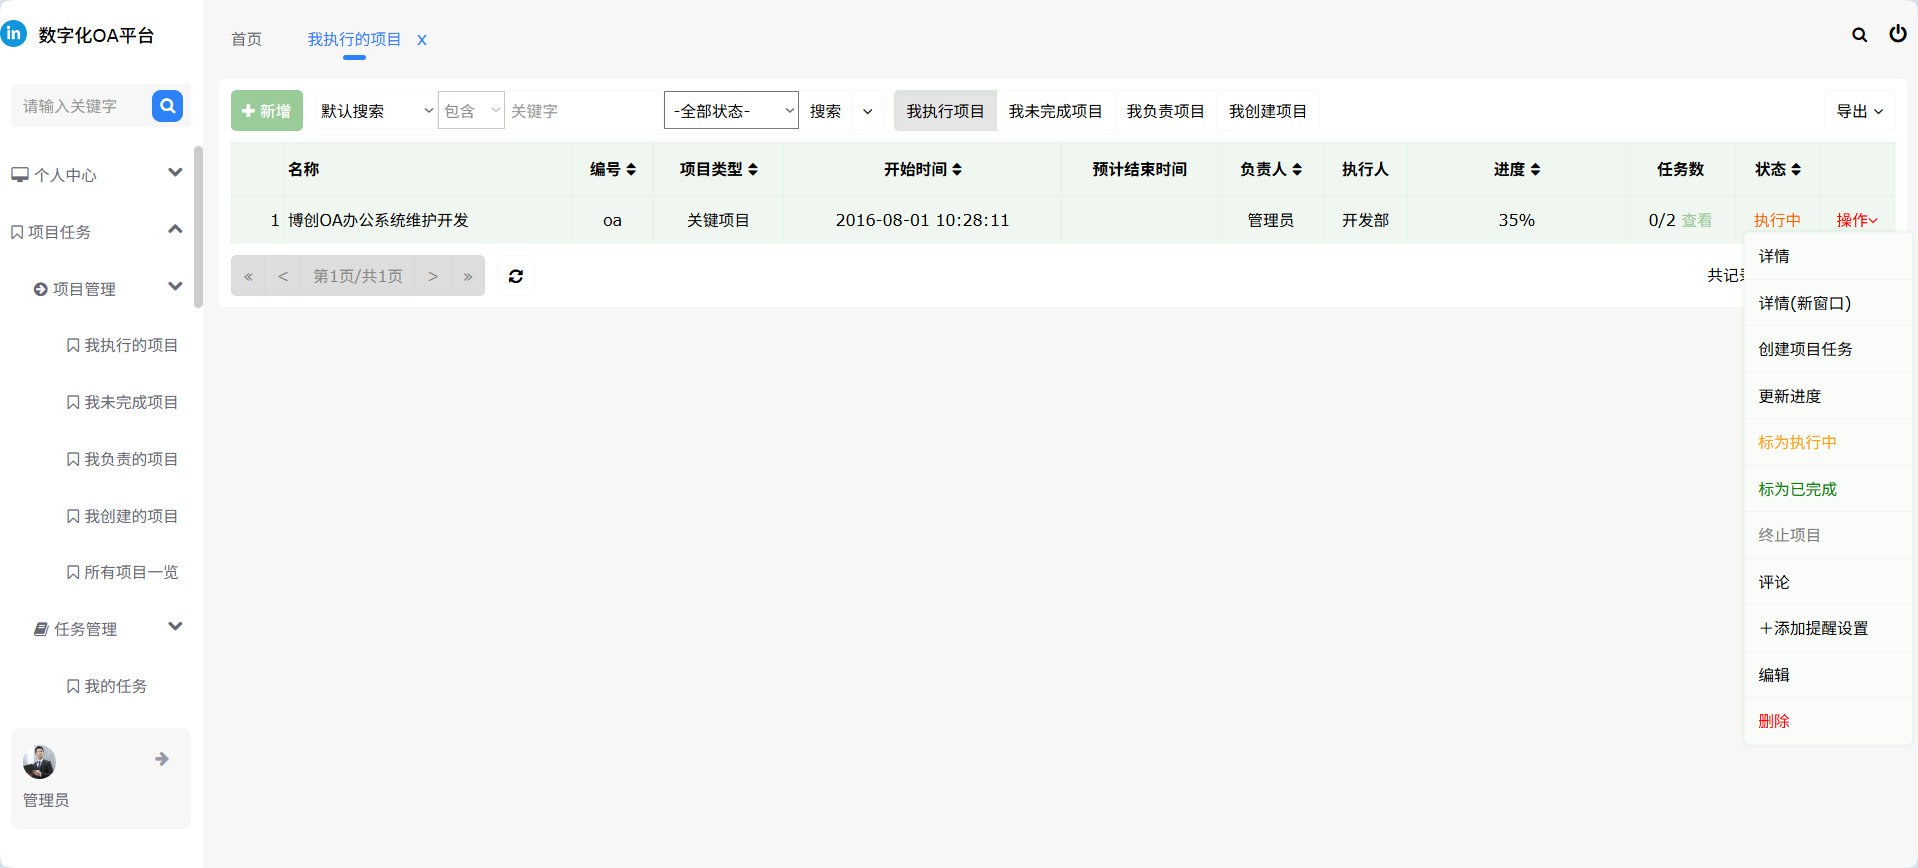
Task: Switch to the 我未完成项目 filter tab
Action: click(x=1055, y=111)
